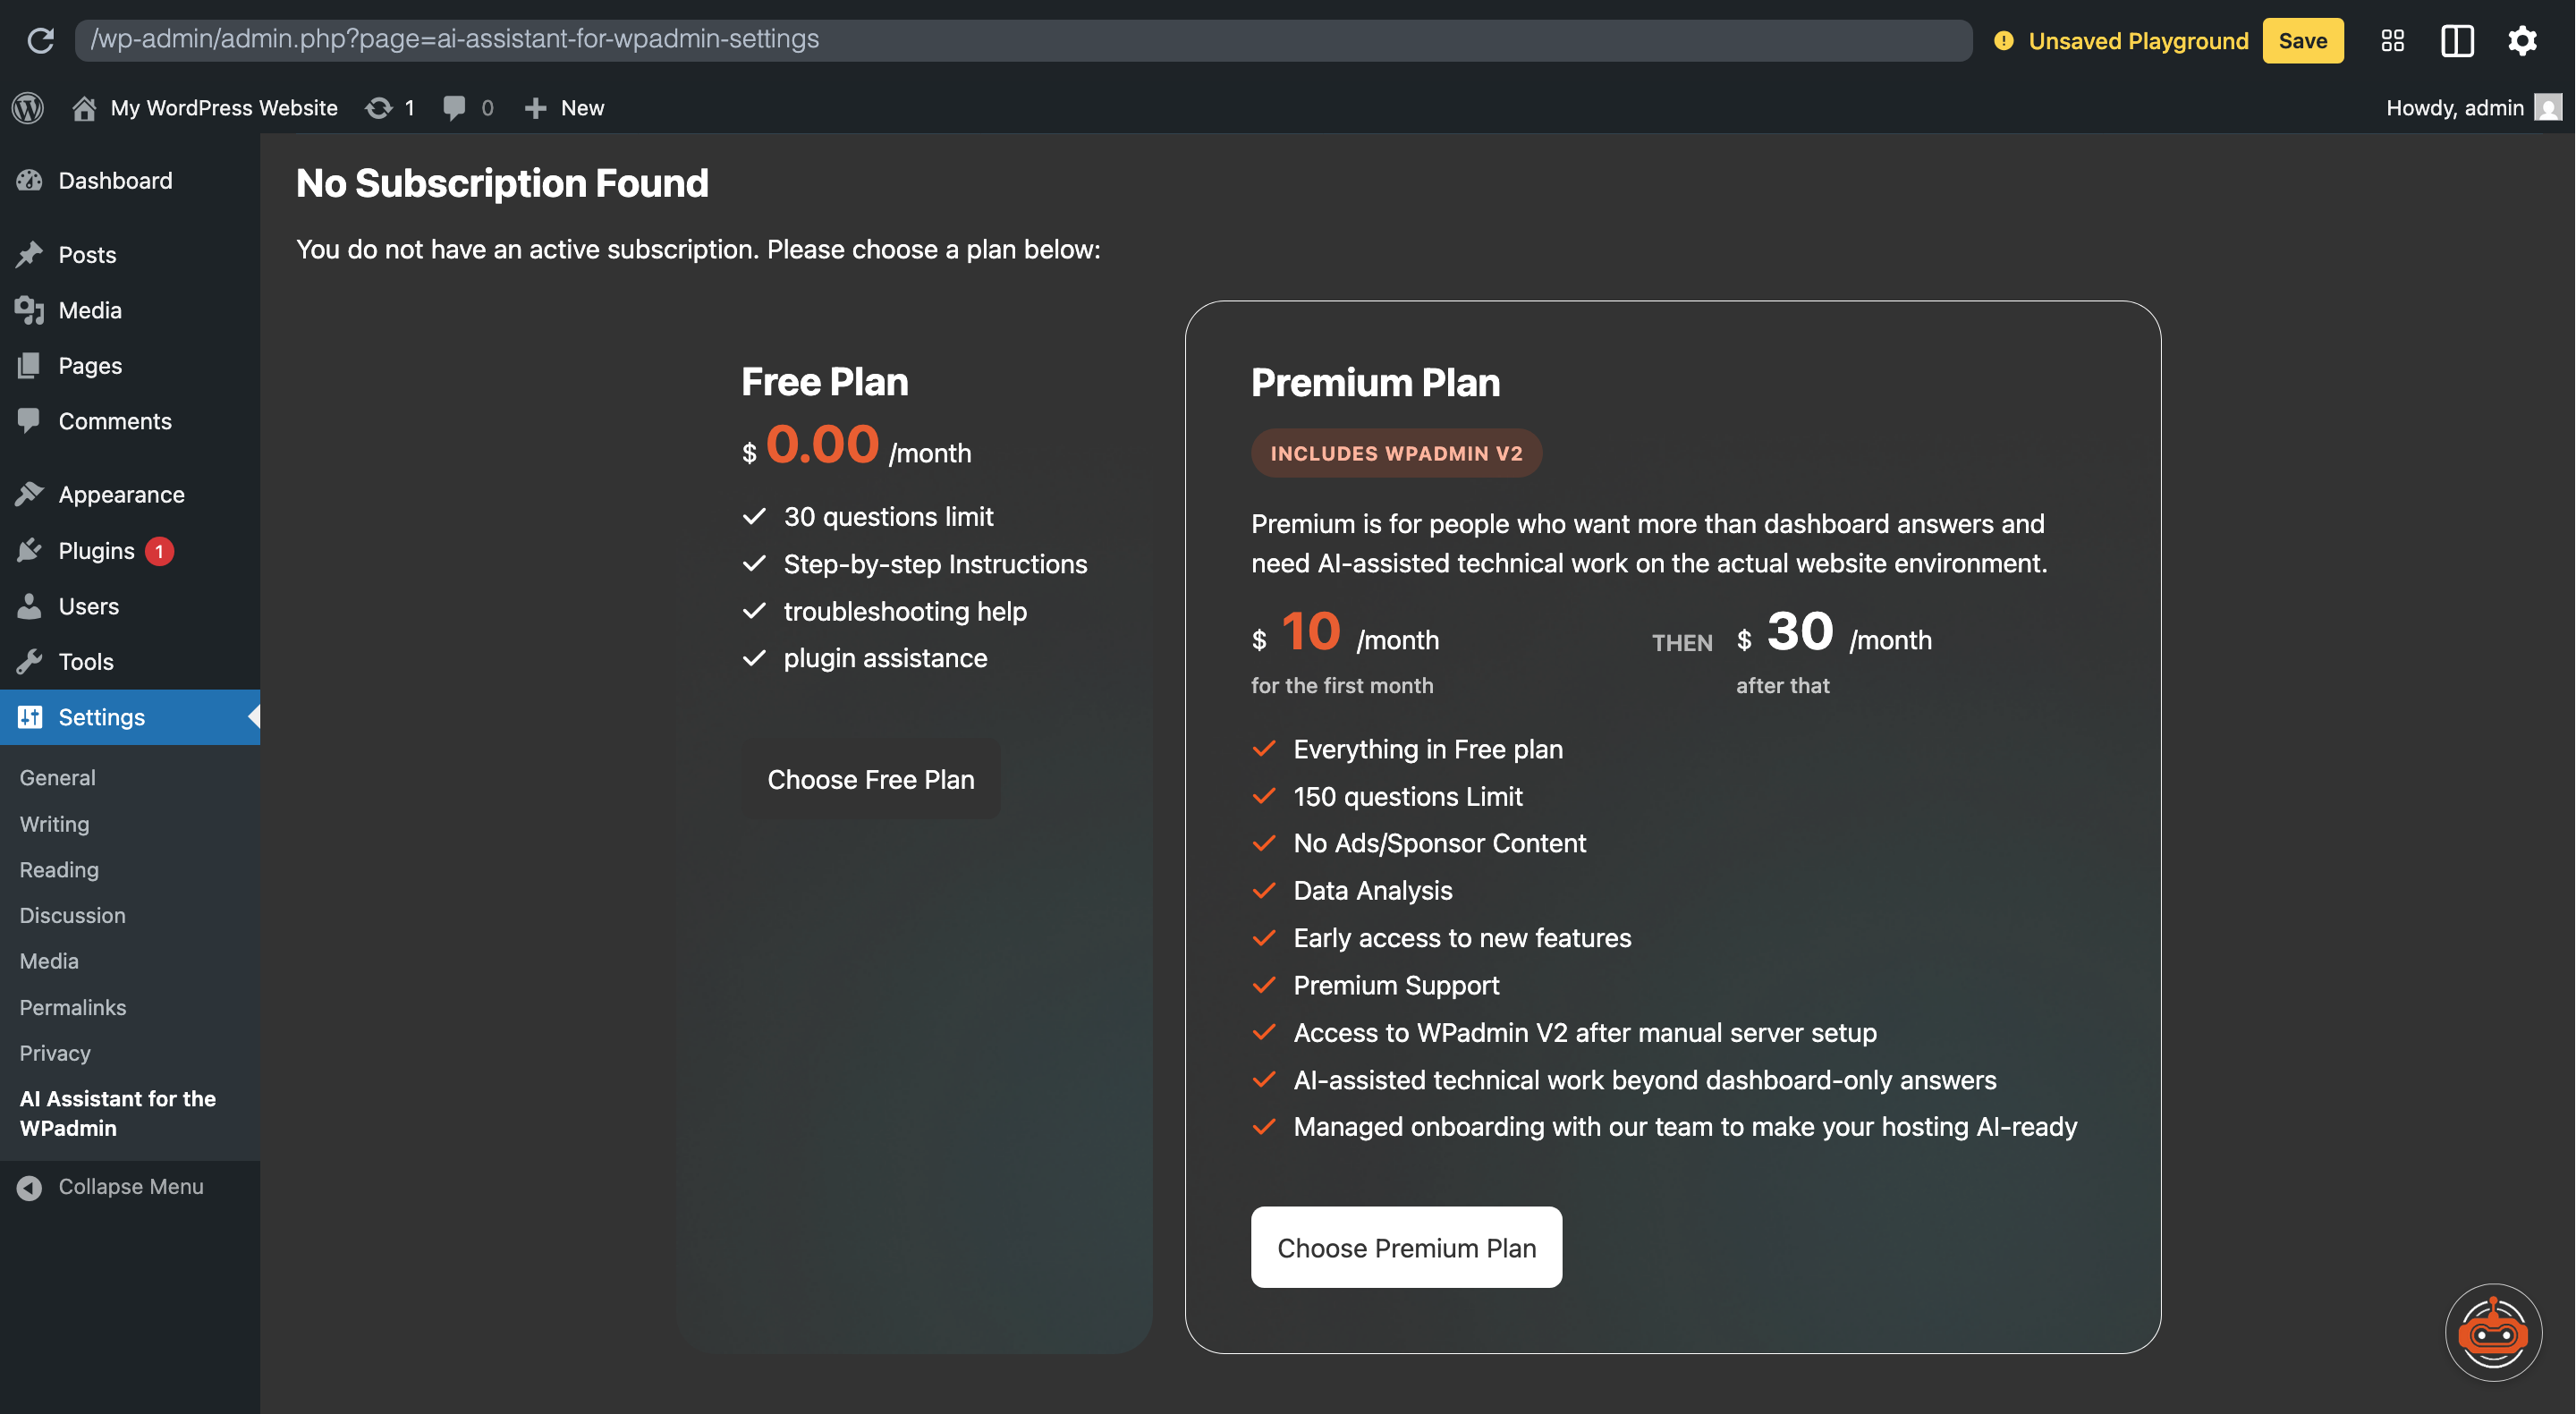The height and width of the screenshot is (1414, 2576).
Task: Click the No Subscription Found heading
Action: click(502, 183)
